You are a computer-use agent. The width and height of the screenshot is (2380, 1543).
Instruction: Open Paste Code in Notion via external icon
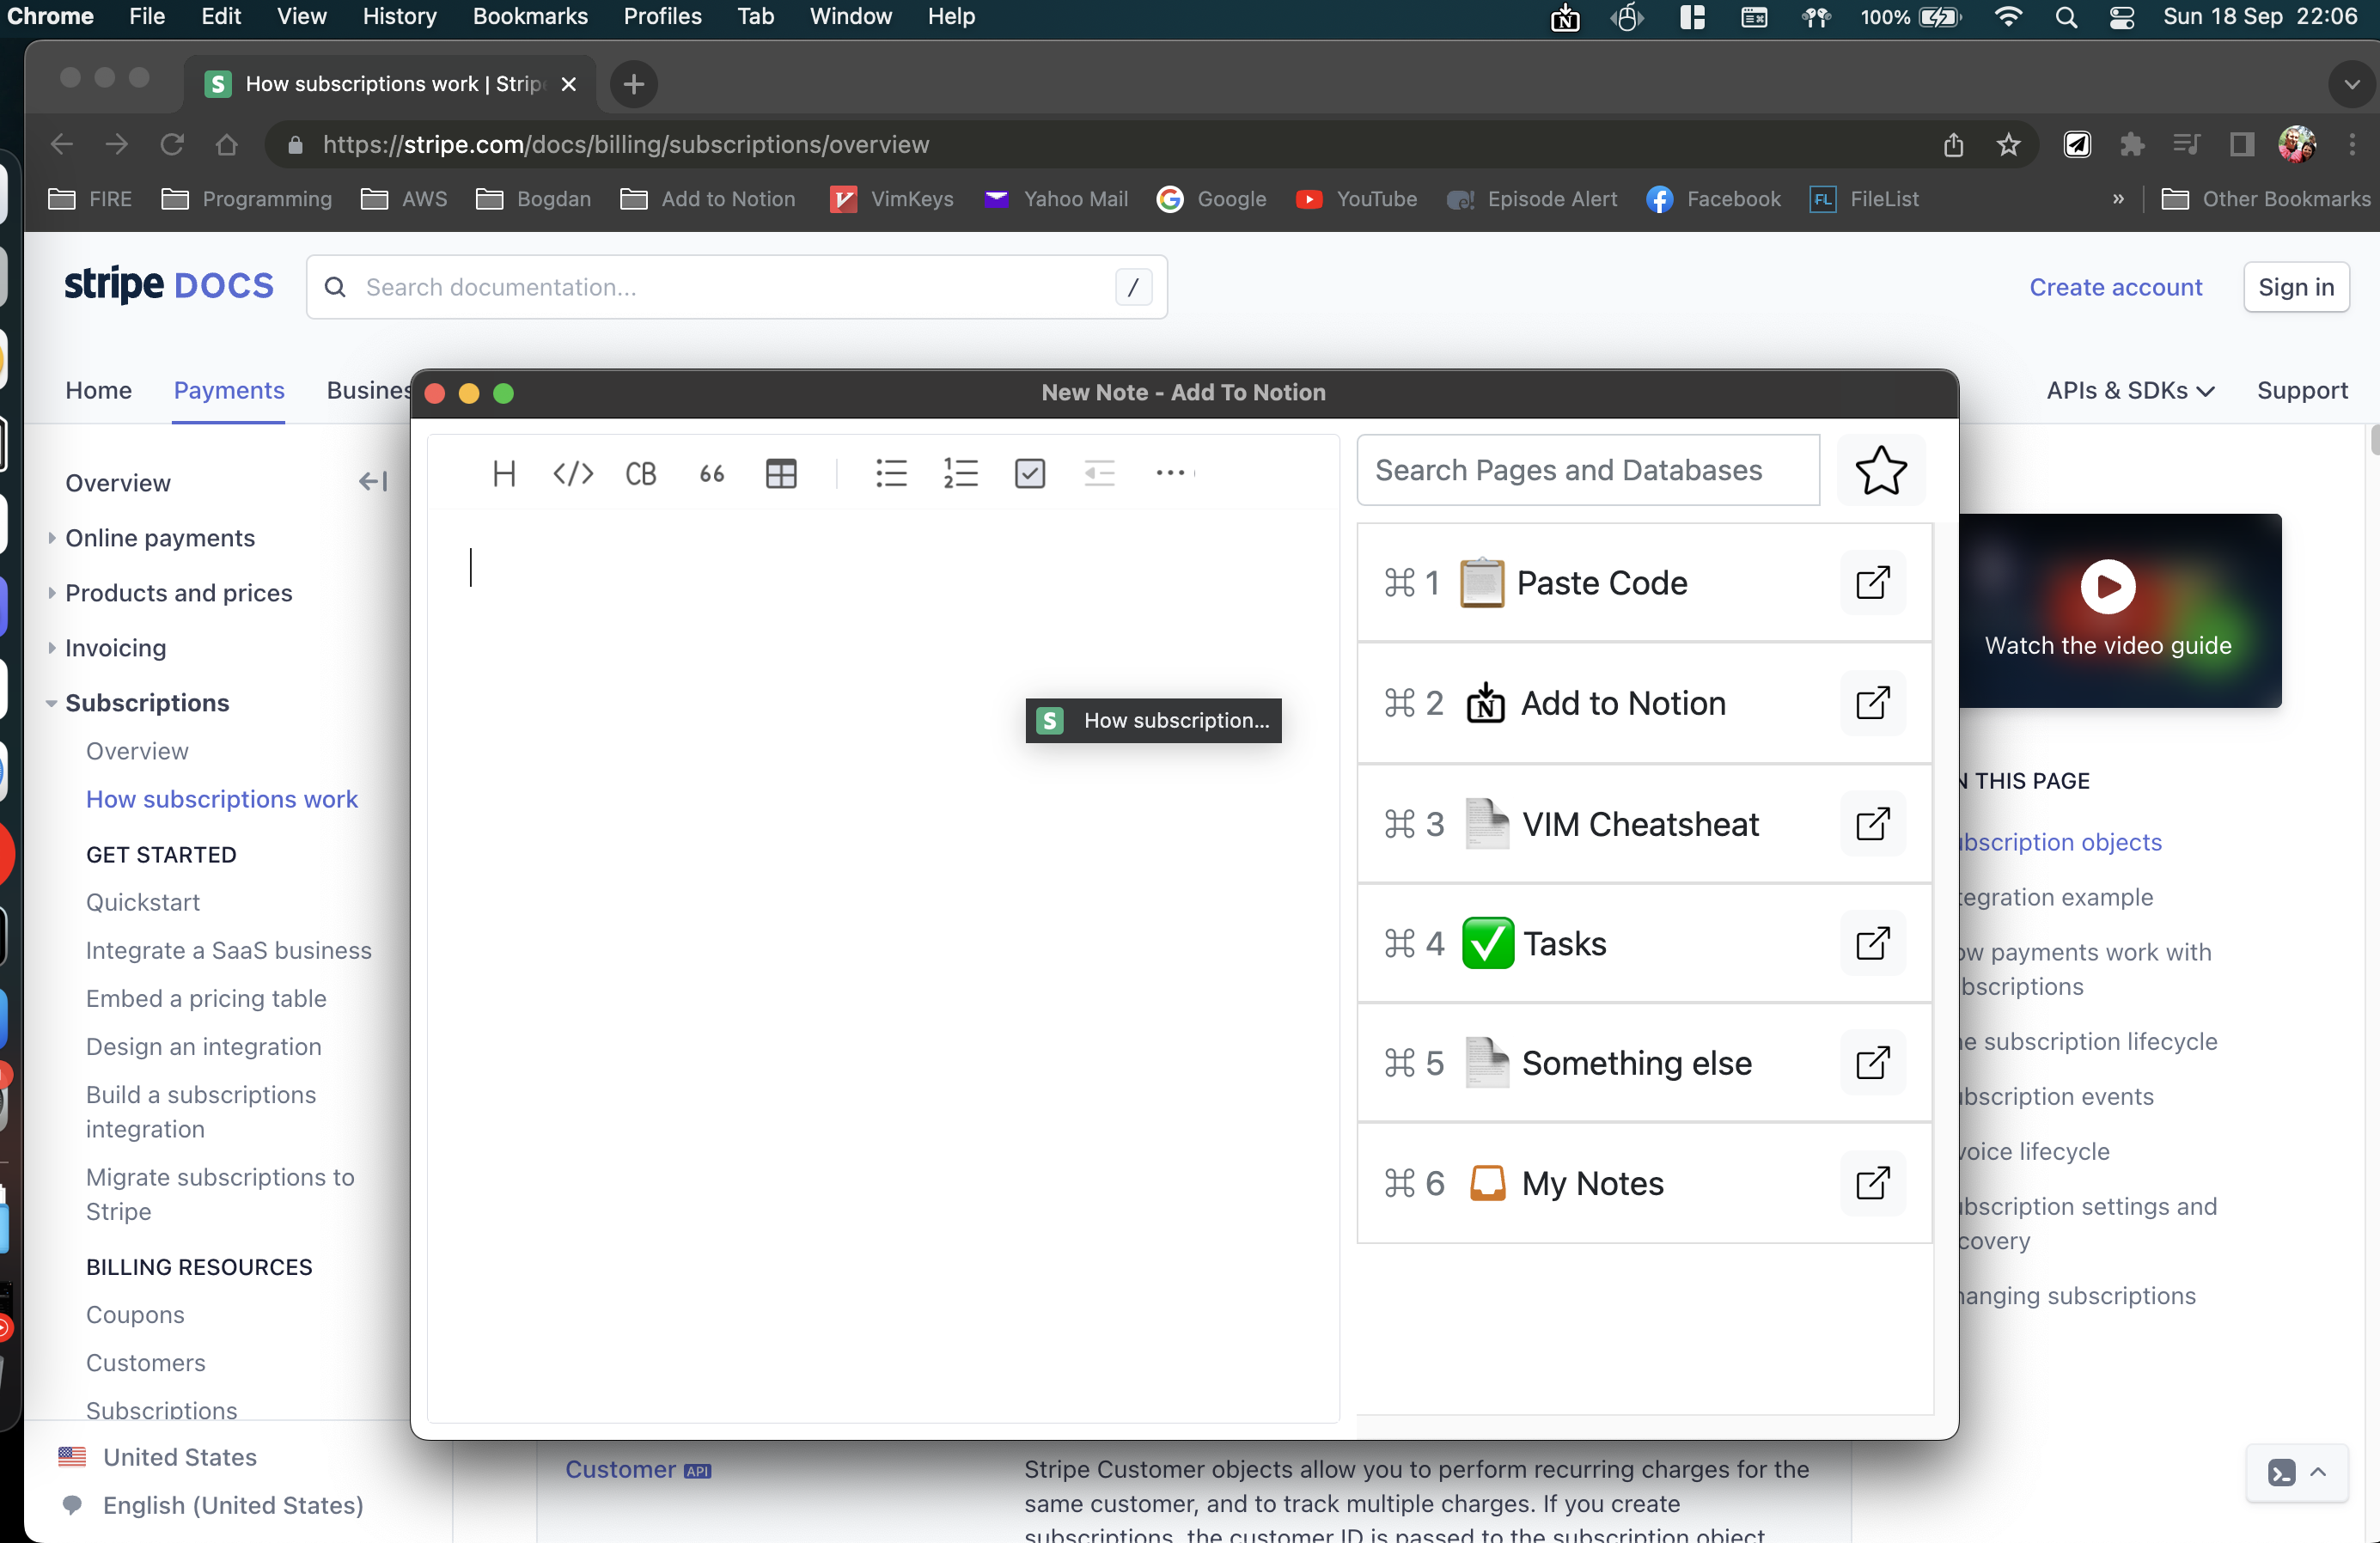point(1872,583)
